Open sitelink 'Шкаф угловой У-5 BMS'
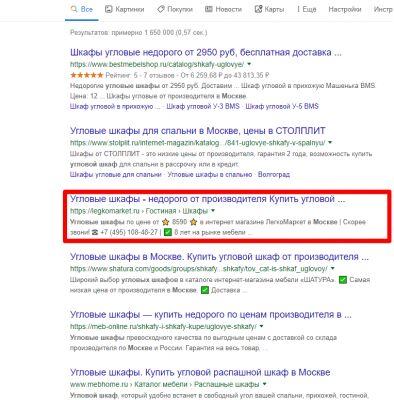 282,106
